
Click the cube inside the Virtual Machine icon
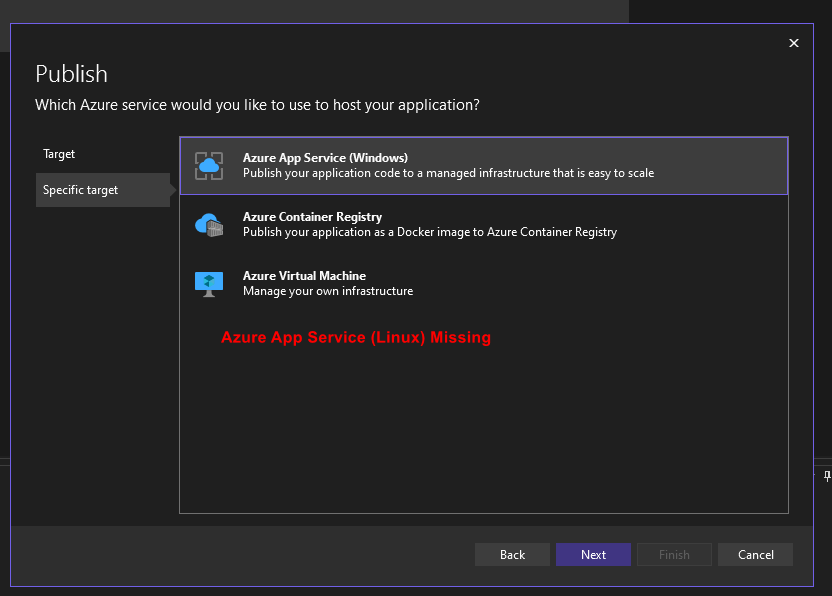click(209, 281)
